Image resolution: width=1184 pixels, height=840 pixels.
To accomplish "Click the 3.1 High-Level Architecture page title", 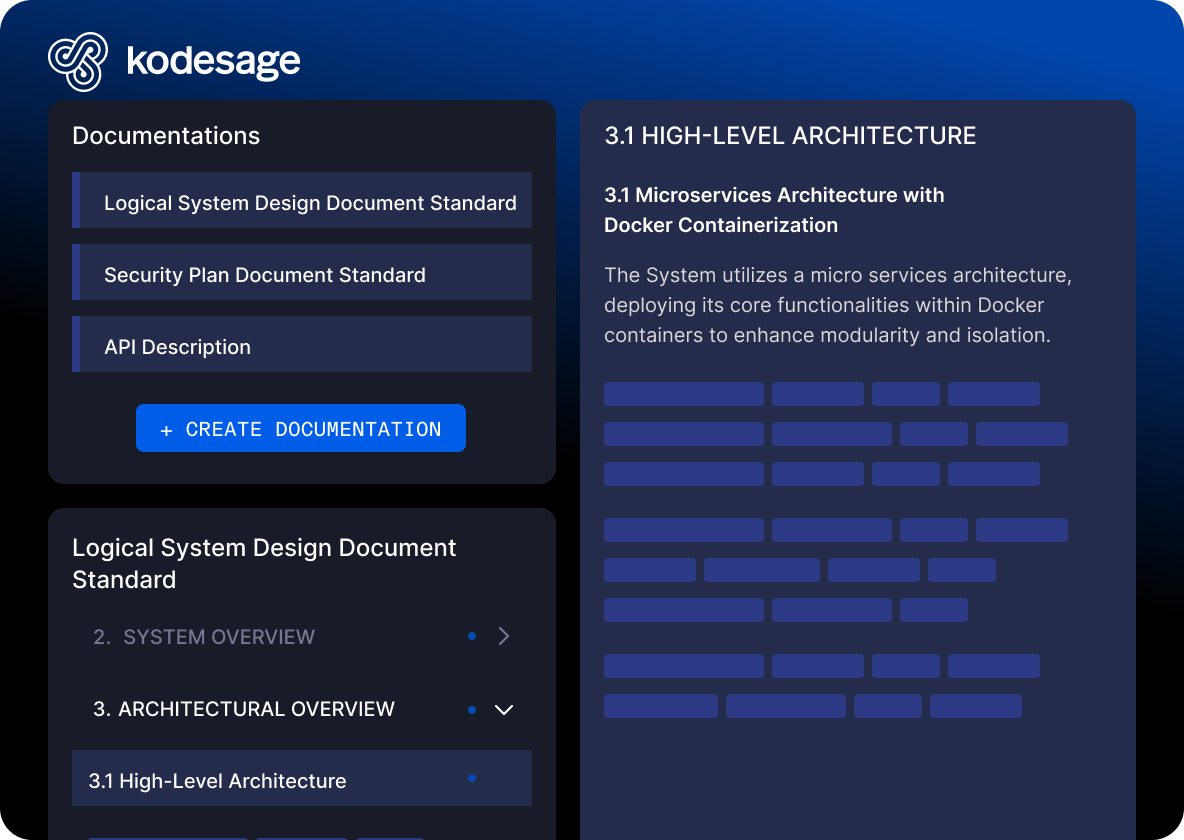I will pos(789,135).
